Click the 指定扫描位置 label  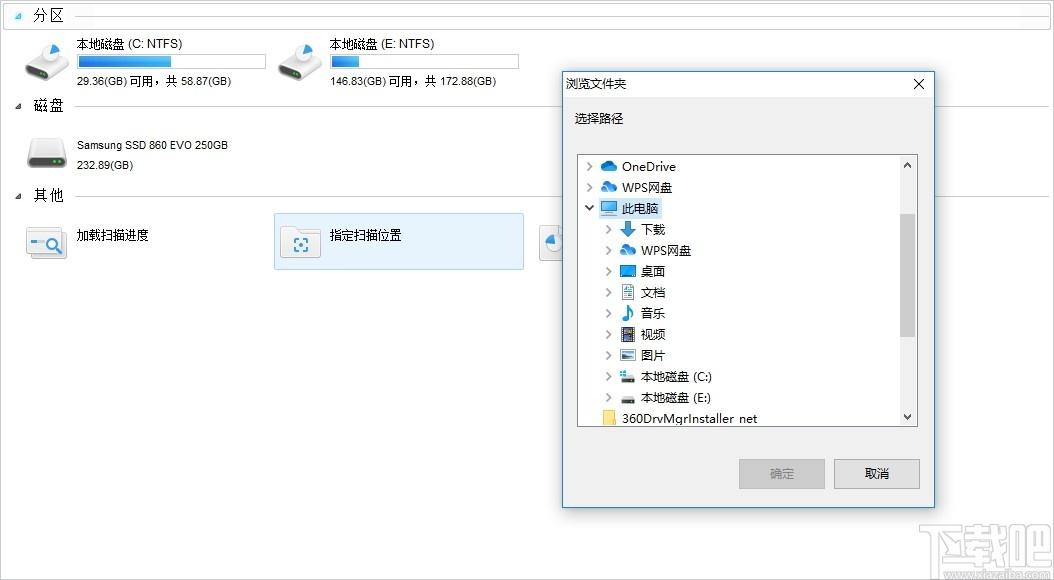(x=366, y=235)
